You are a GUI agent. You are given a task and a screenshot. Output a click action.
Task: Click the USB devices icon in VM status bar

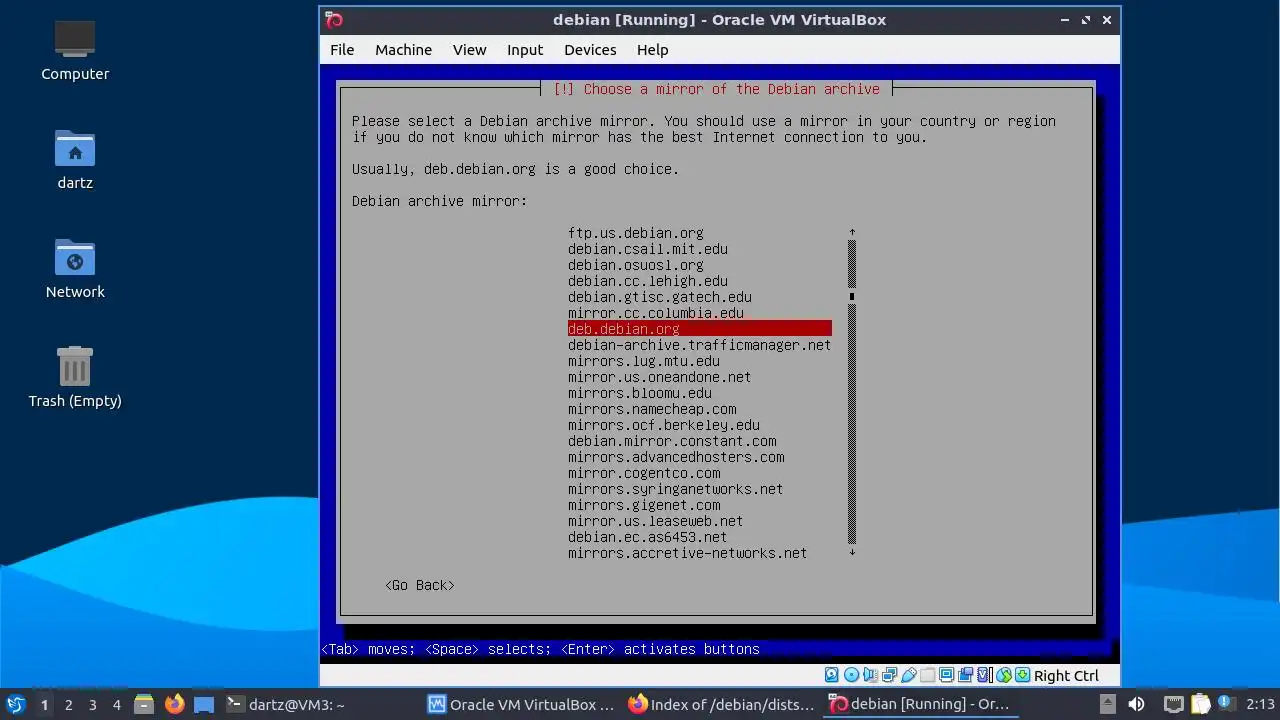click(x=908, y=676)
